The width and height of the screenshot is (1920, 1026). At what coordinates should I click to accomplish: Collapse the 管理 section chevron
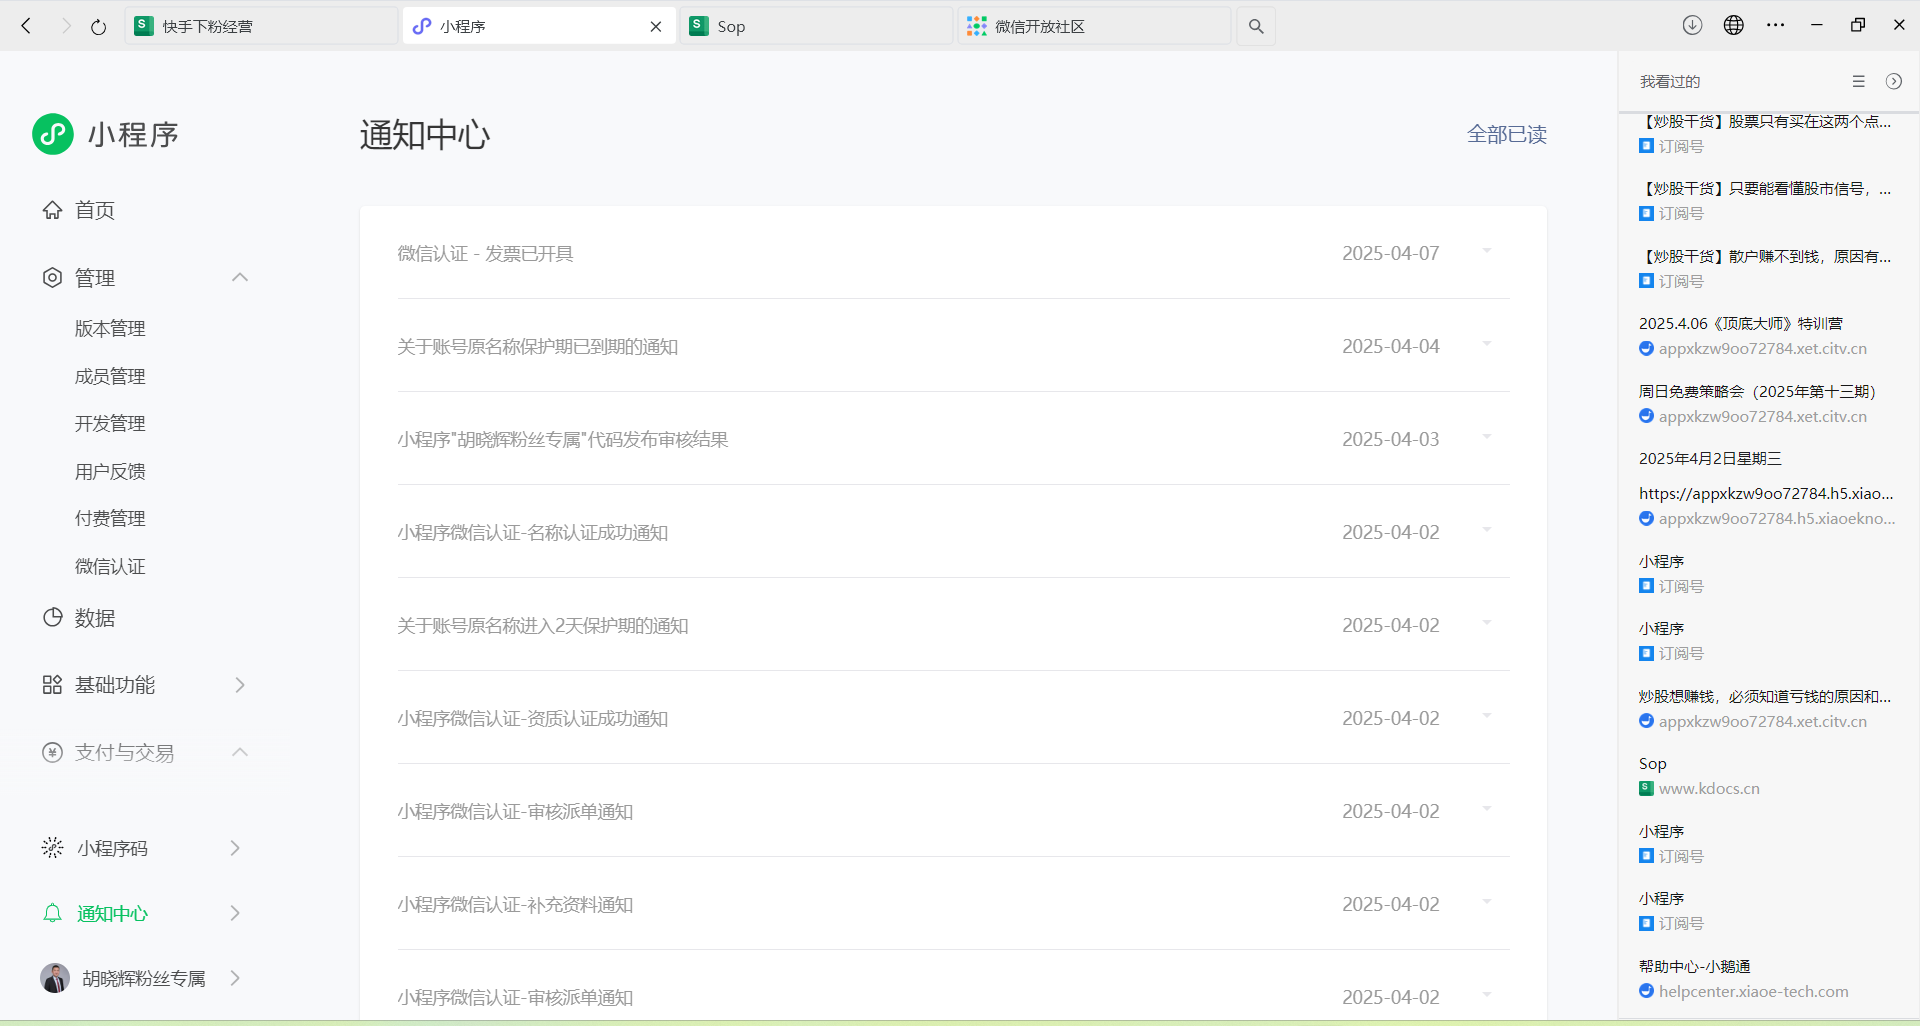coord(240,277)
